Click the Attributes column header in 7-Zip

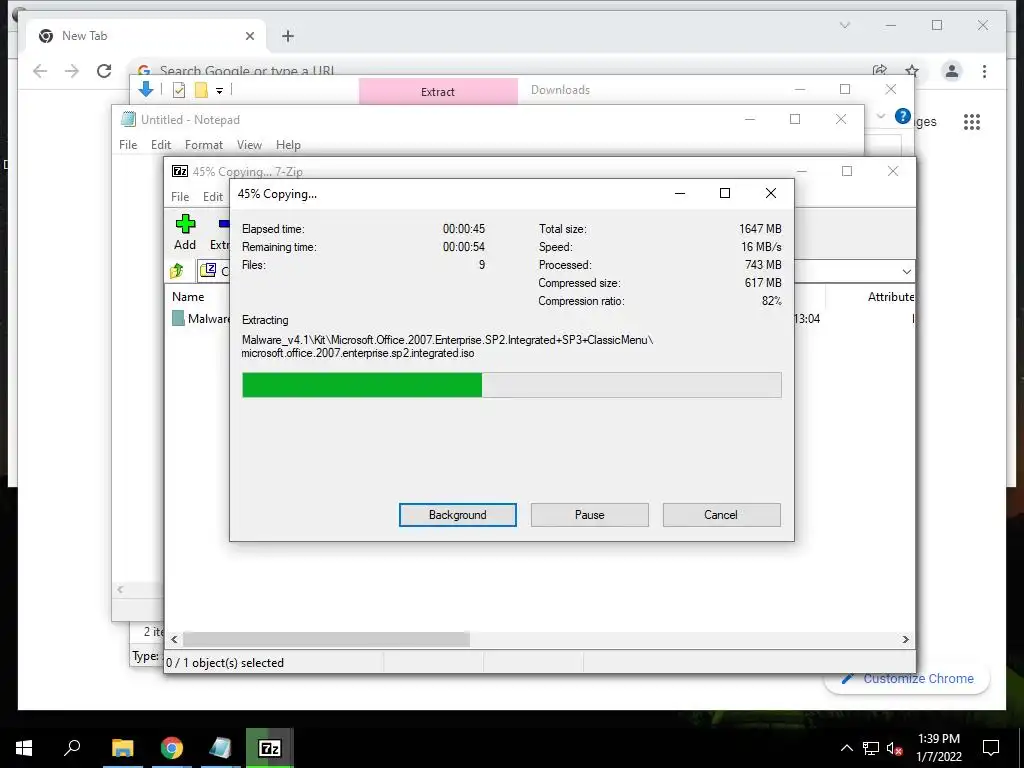coord(890,296)
